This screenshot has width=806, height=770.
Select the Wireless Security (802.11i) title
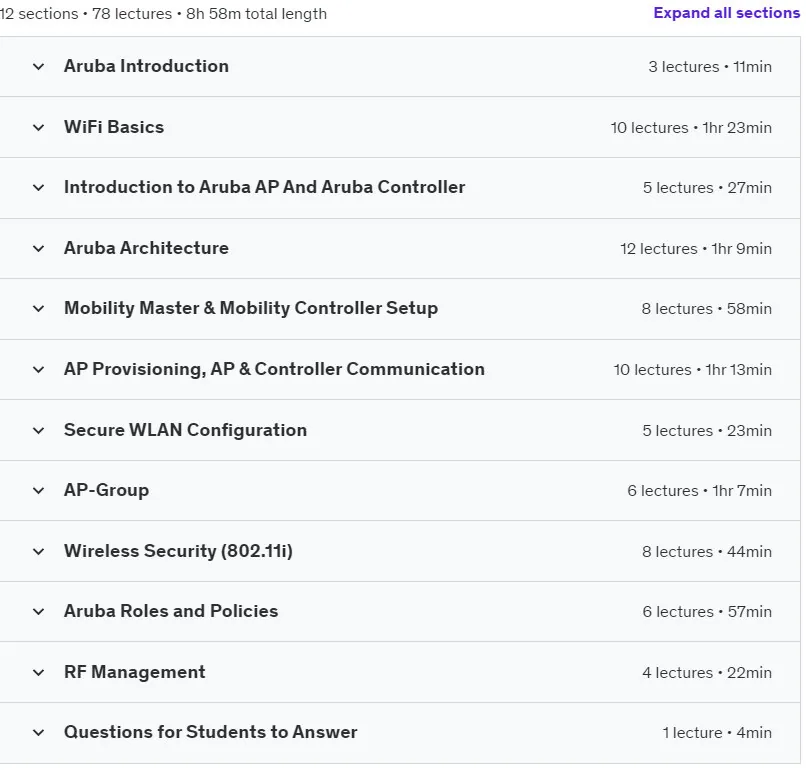coord(178,551)
